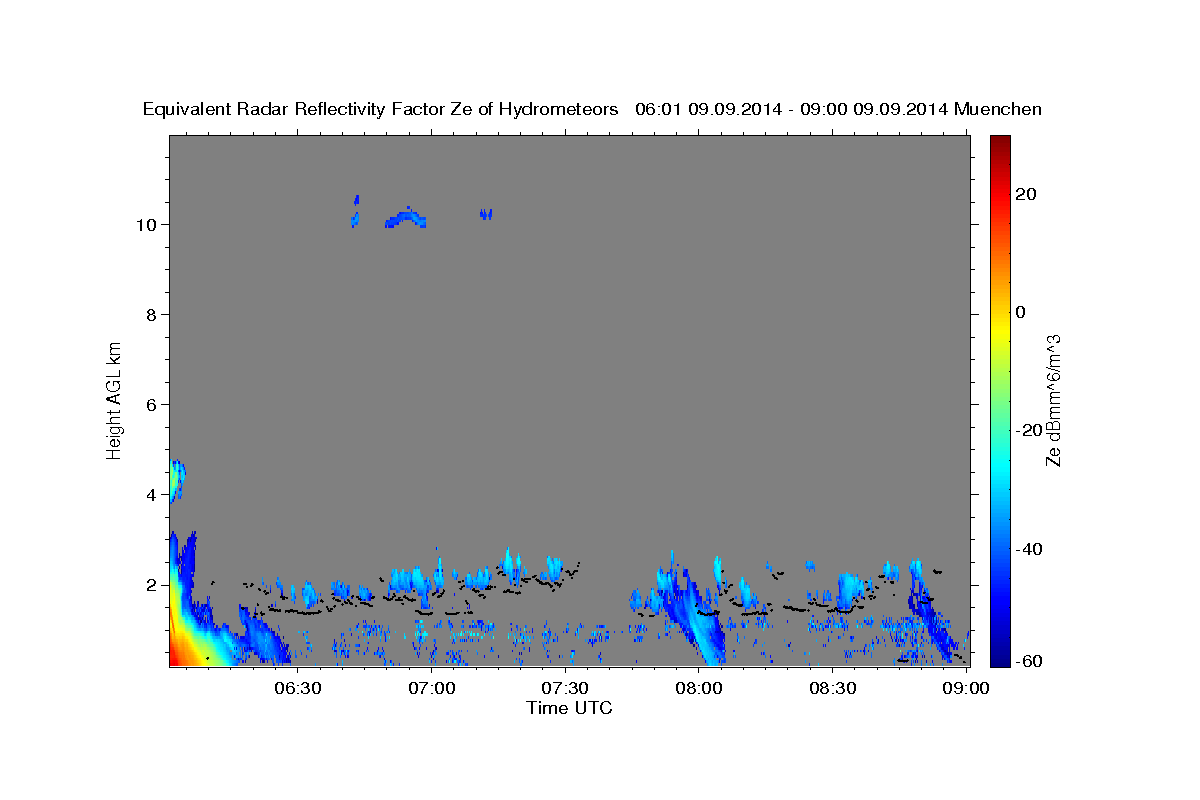
Task: Click the plot title text
Action: pyautogui.click(x=592, y=109)
